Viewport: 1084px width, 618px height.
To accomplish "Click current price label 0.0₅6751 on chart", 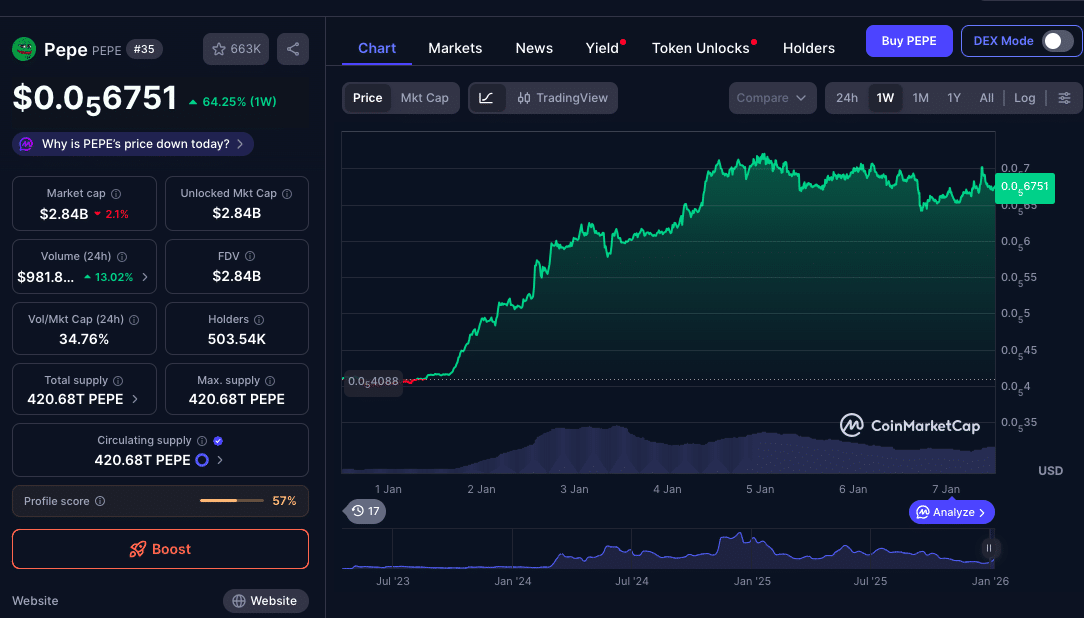I will click(x=1025, y=187).
